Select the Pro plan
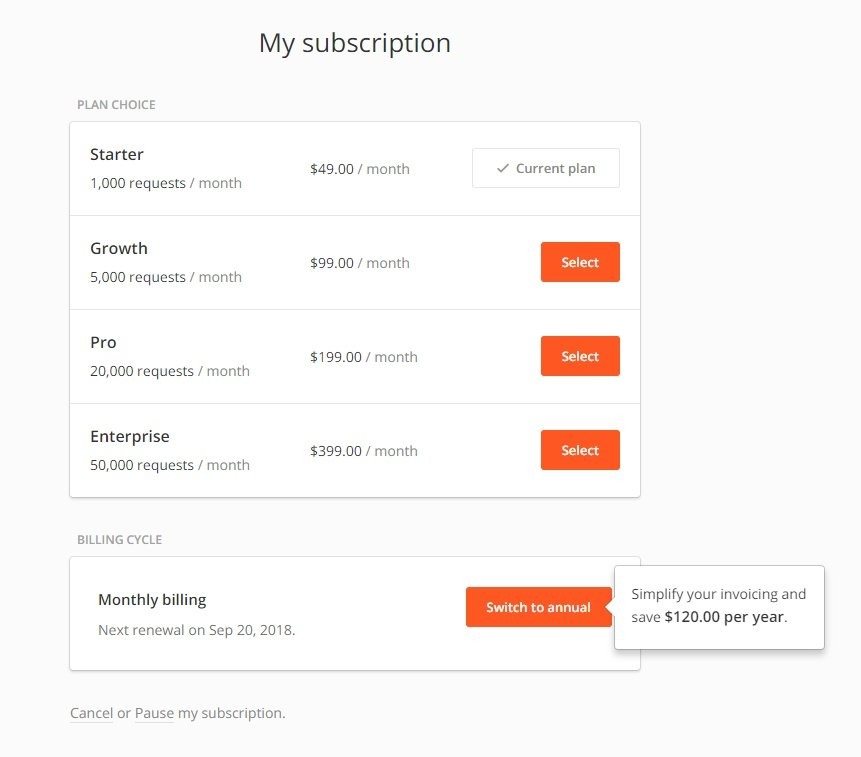861x757 pixels. pyautogui.click(x=580, y=356)
